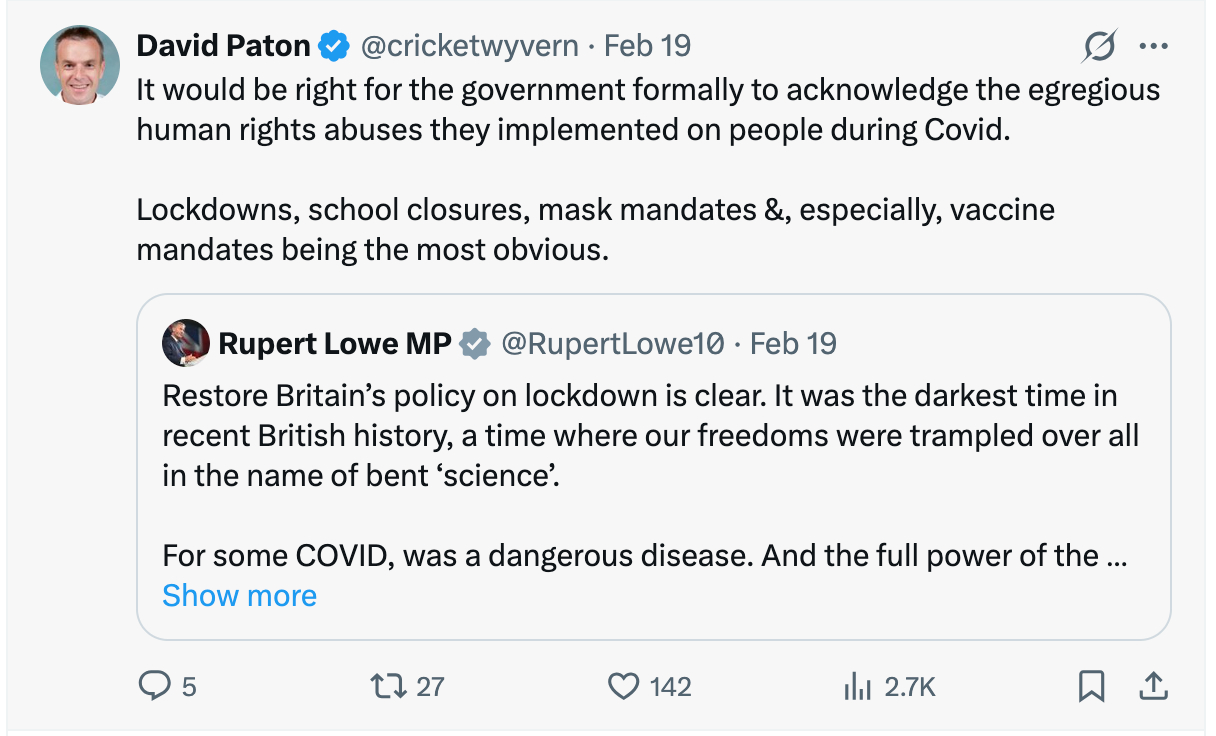Expand quoted tweet with Show more
This screenshot has width=1216, height=736.
pyautogui.click(x=239, y=596)
